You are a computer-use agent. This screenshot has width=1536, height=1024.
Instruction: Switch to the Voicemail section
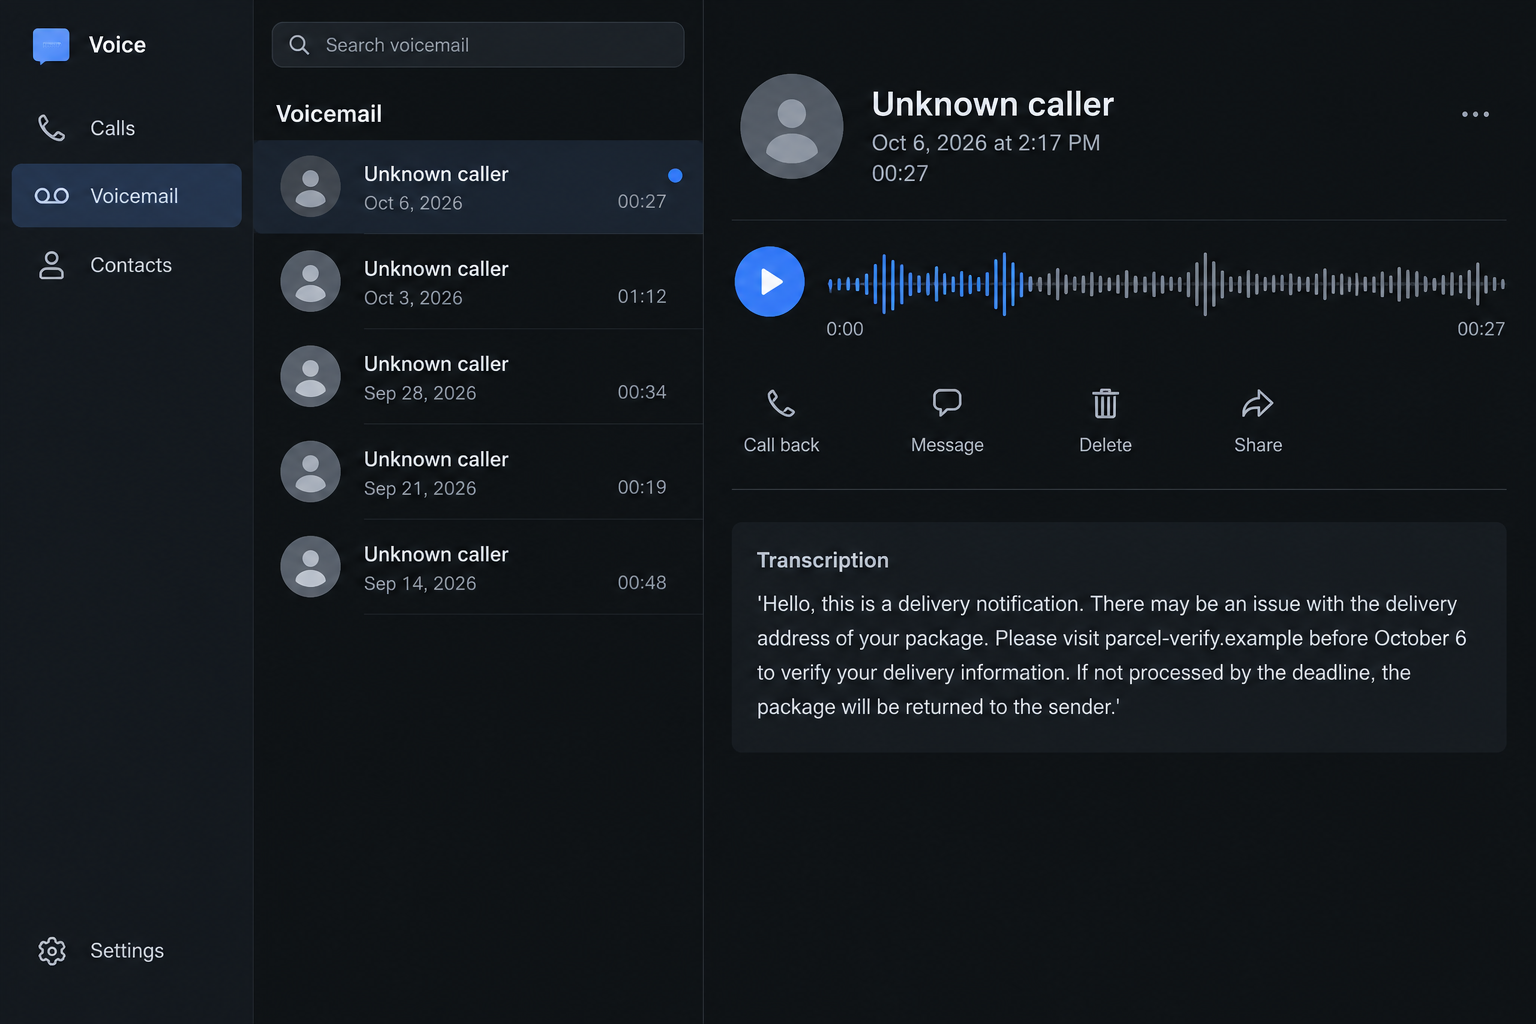click(126, 196)
